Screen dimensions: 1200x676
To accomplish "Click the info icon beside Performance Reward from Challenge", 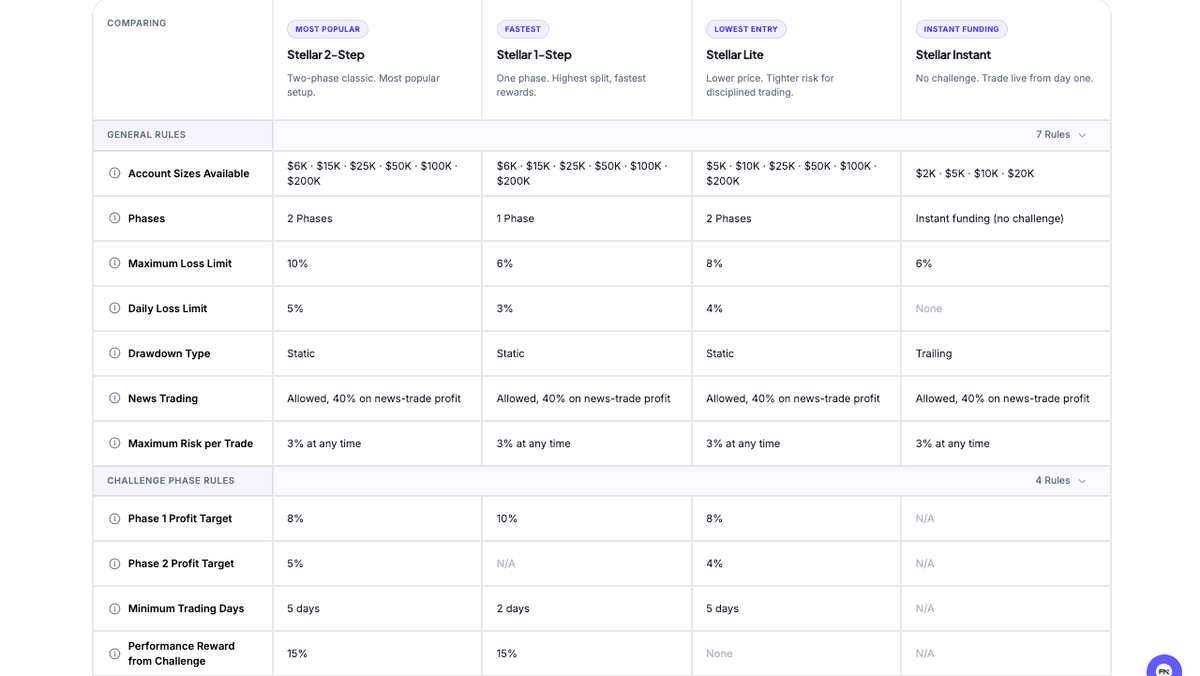I will 114,653.
